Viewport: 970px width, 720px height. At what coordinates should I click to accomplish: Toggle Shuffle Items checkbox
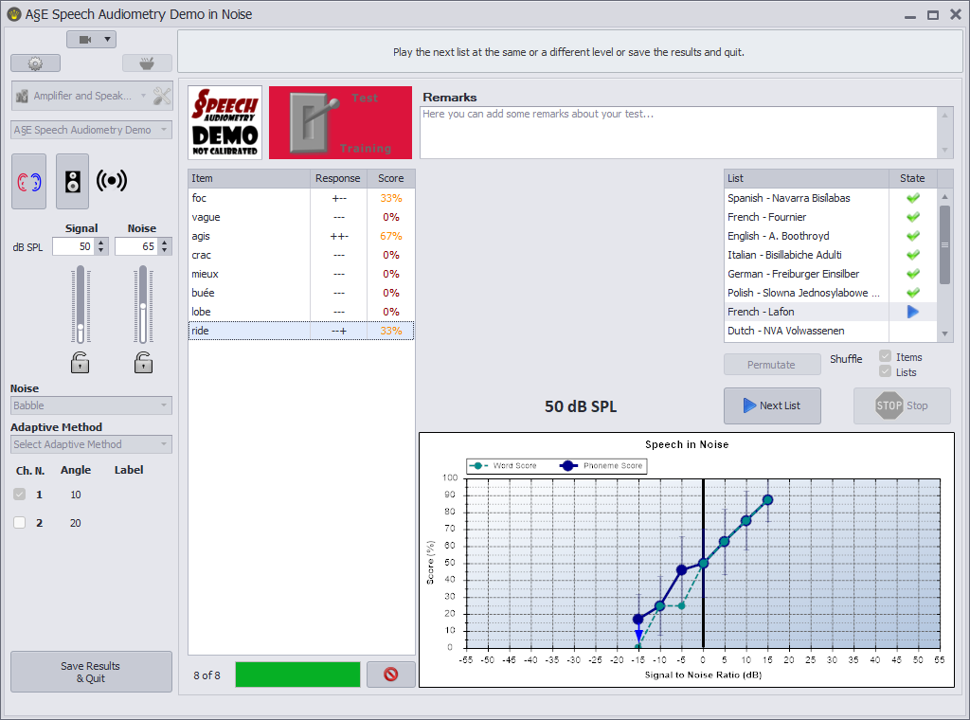[x=885, y=356]
